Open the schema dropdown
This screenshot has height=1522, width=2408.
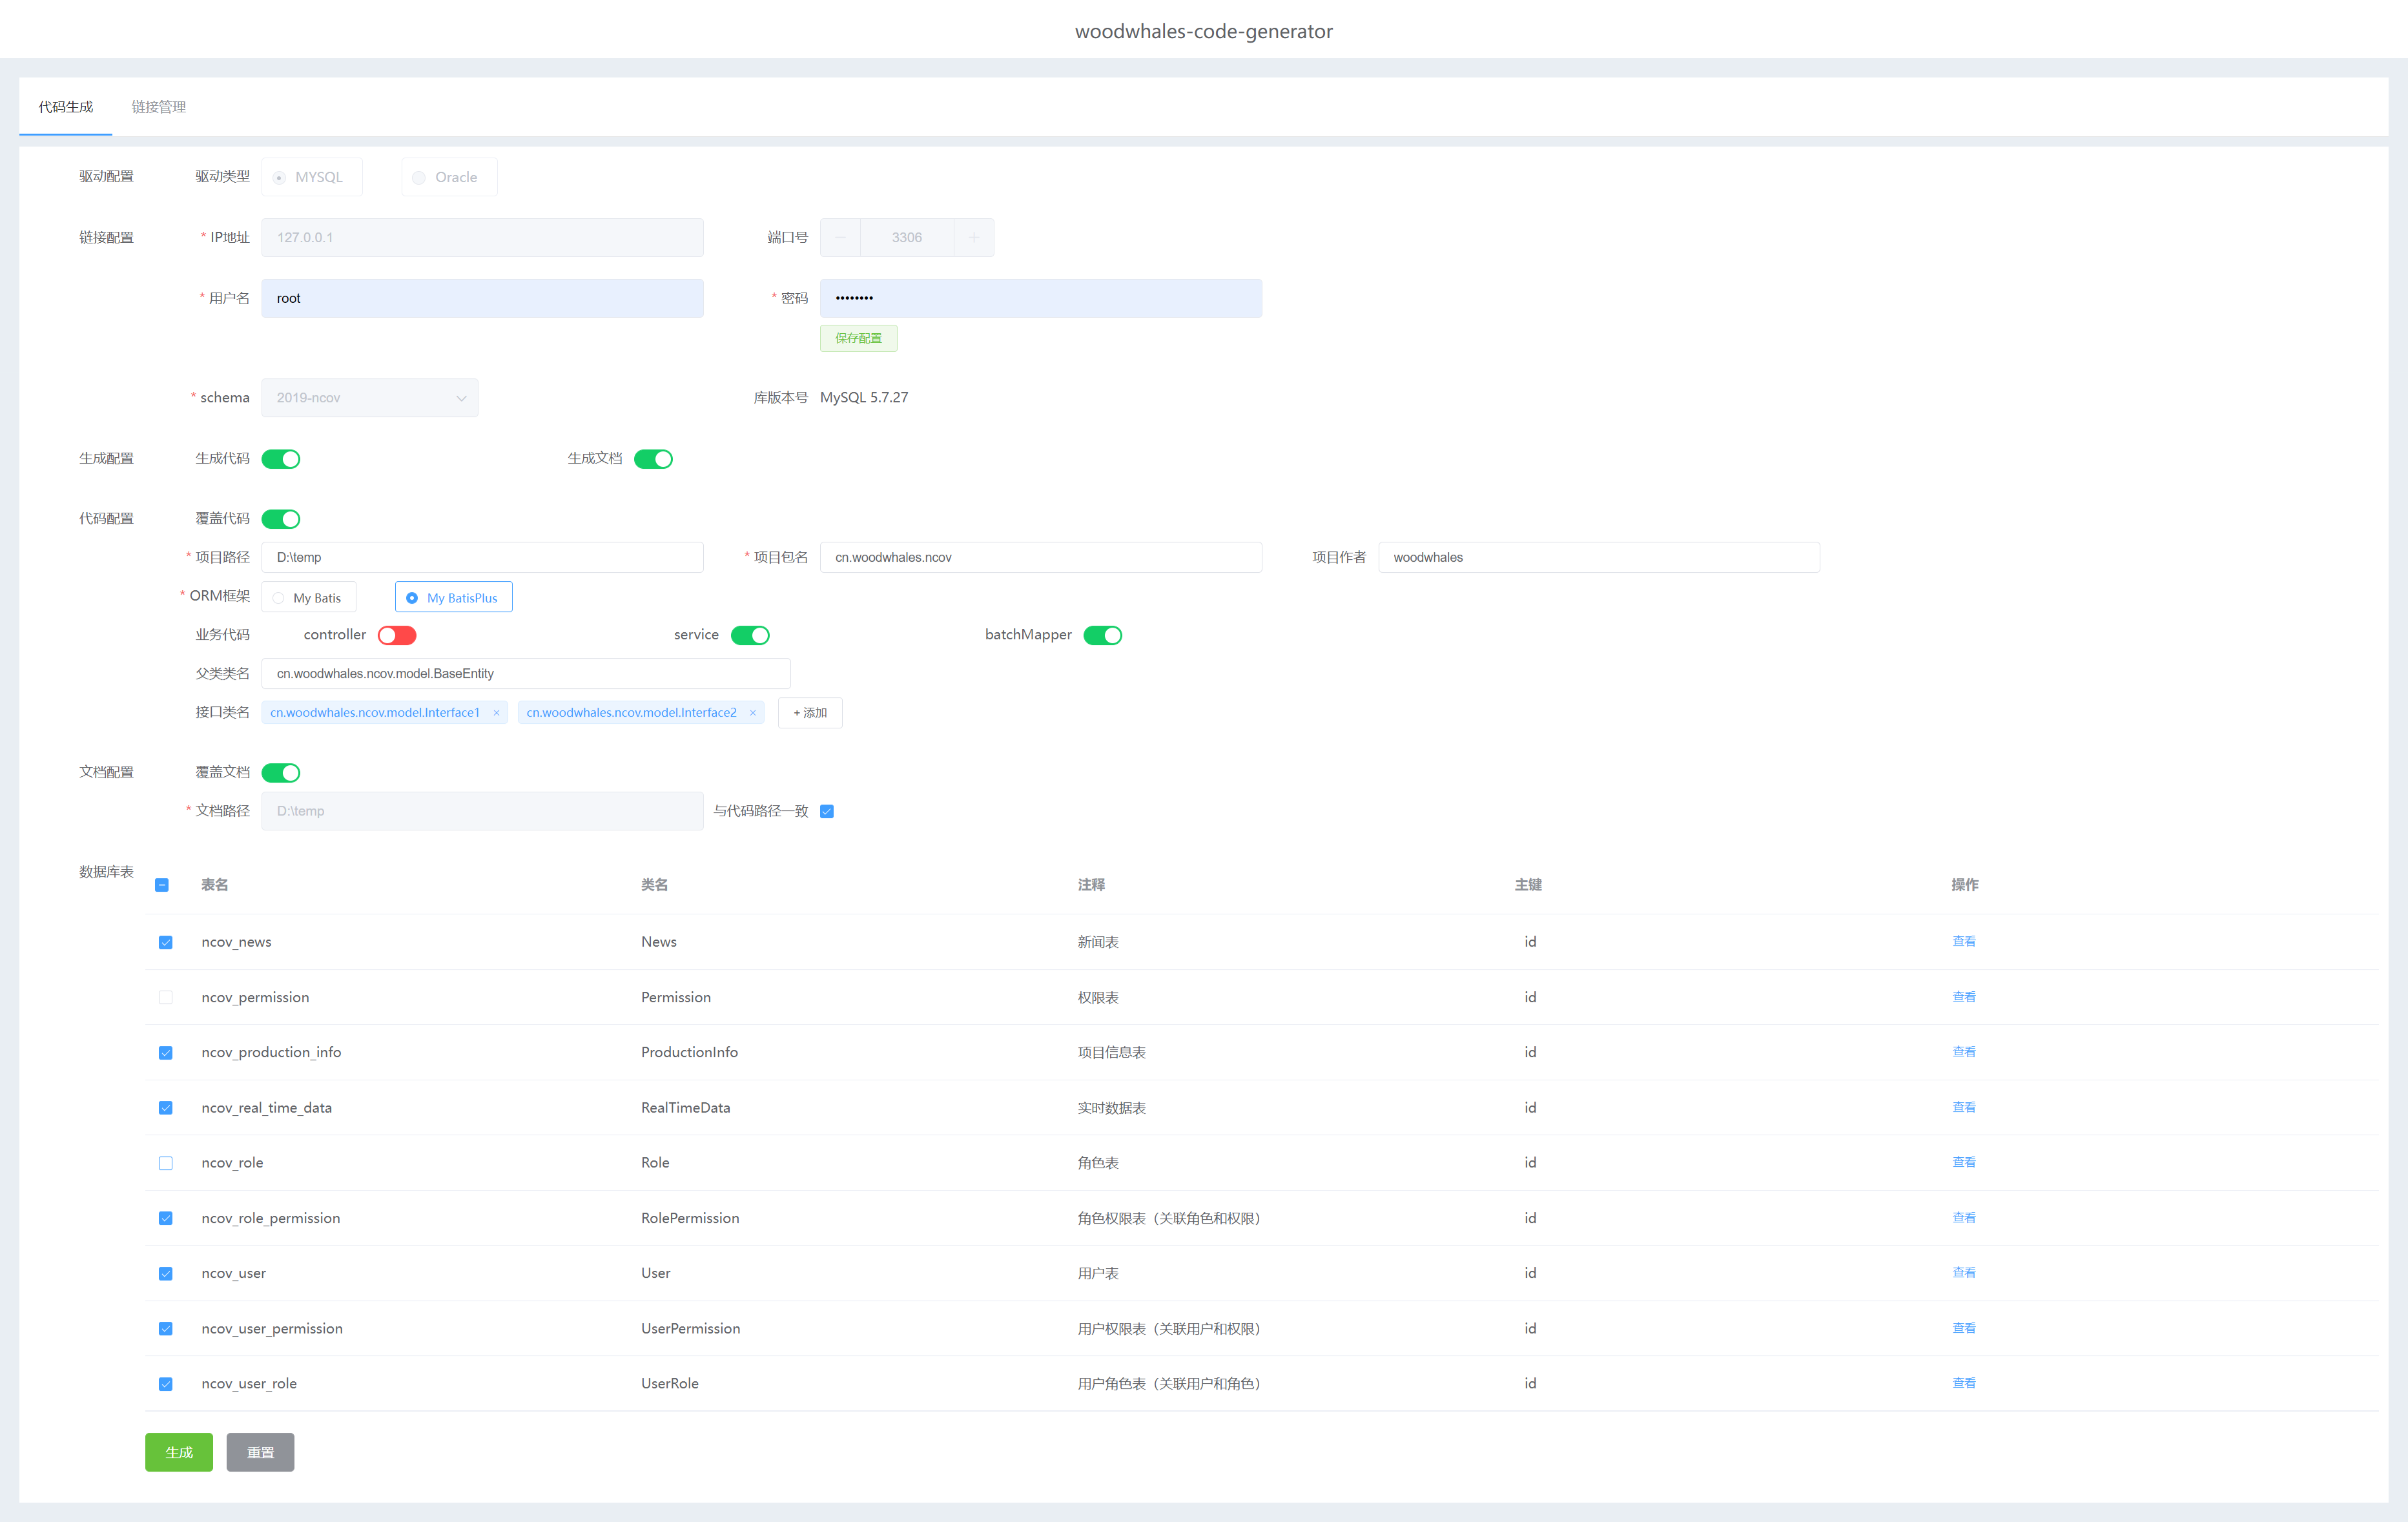click(369, 398)
